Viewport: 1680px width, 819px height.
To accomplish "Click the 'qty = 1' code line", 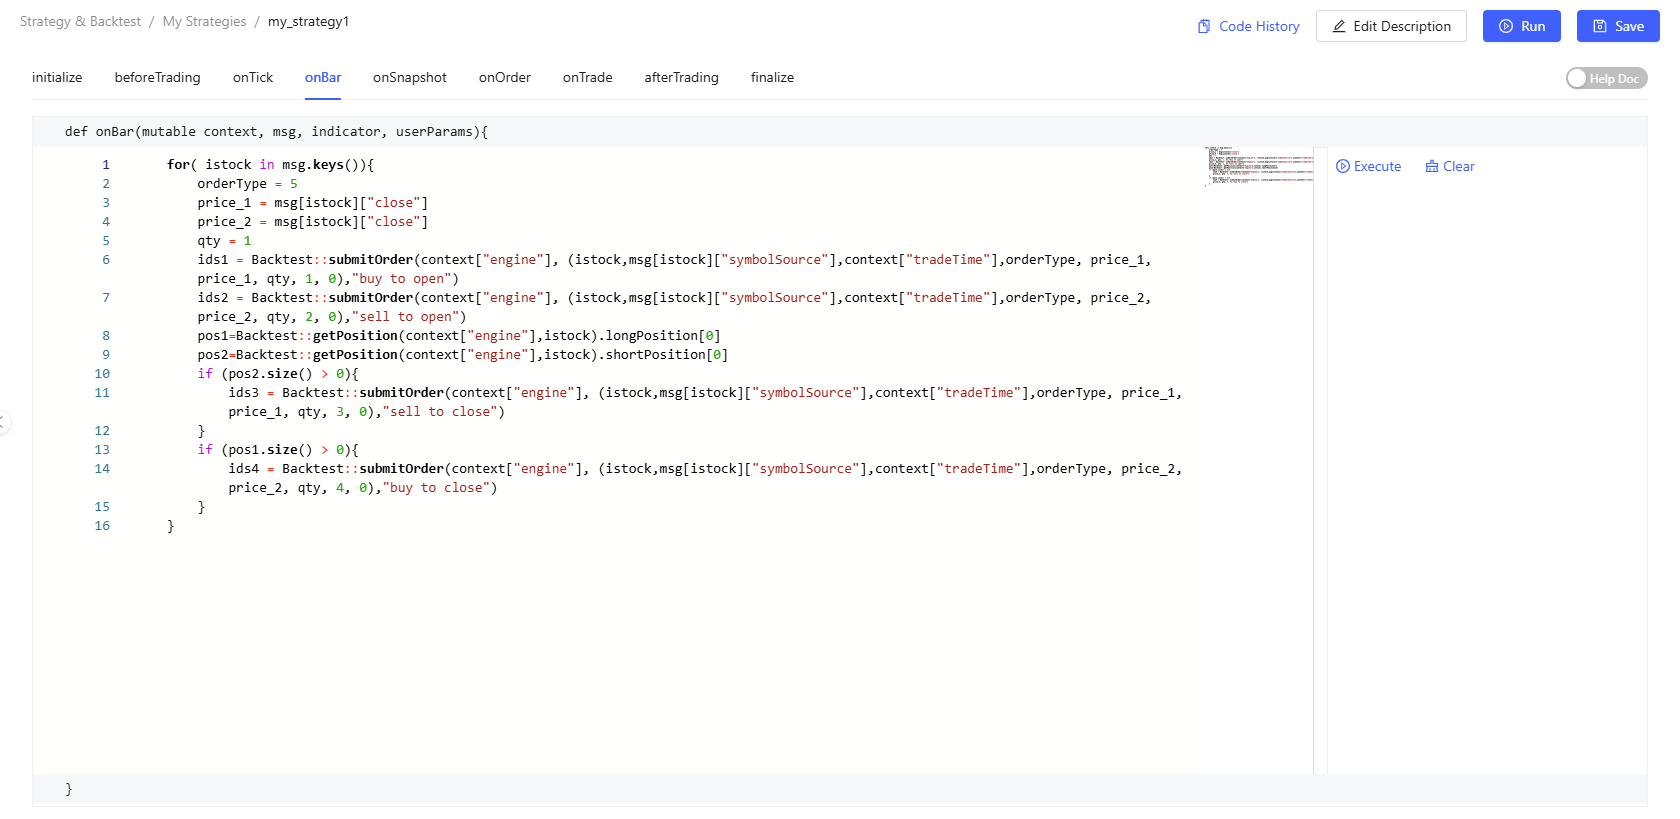I will coord(224,240).
